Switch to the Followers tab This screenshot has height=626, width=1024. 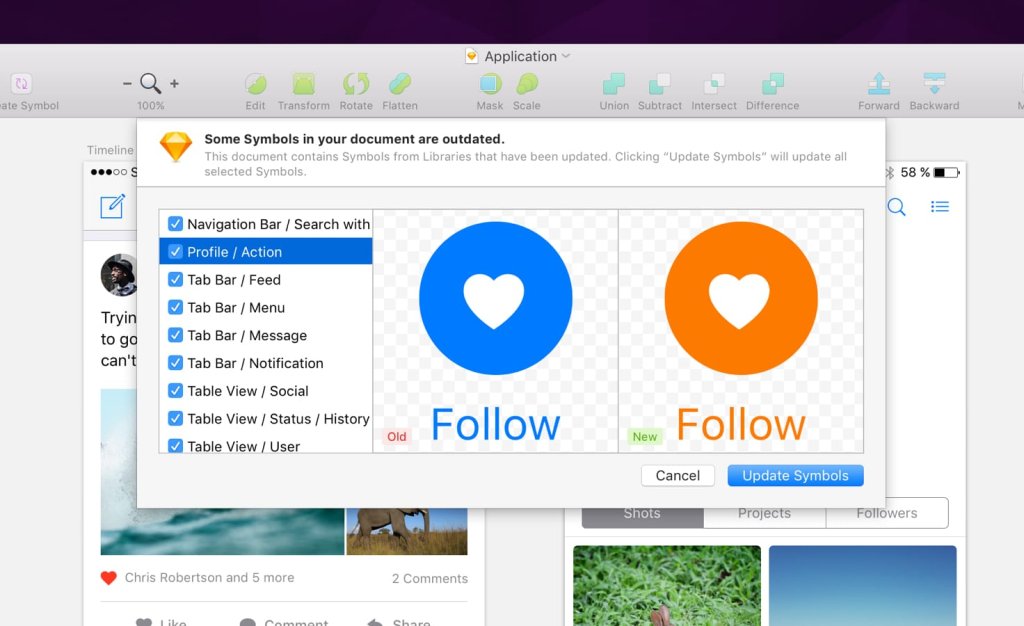pos(887,513)
